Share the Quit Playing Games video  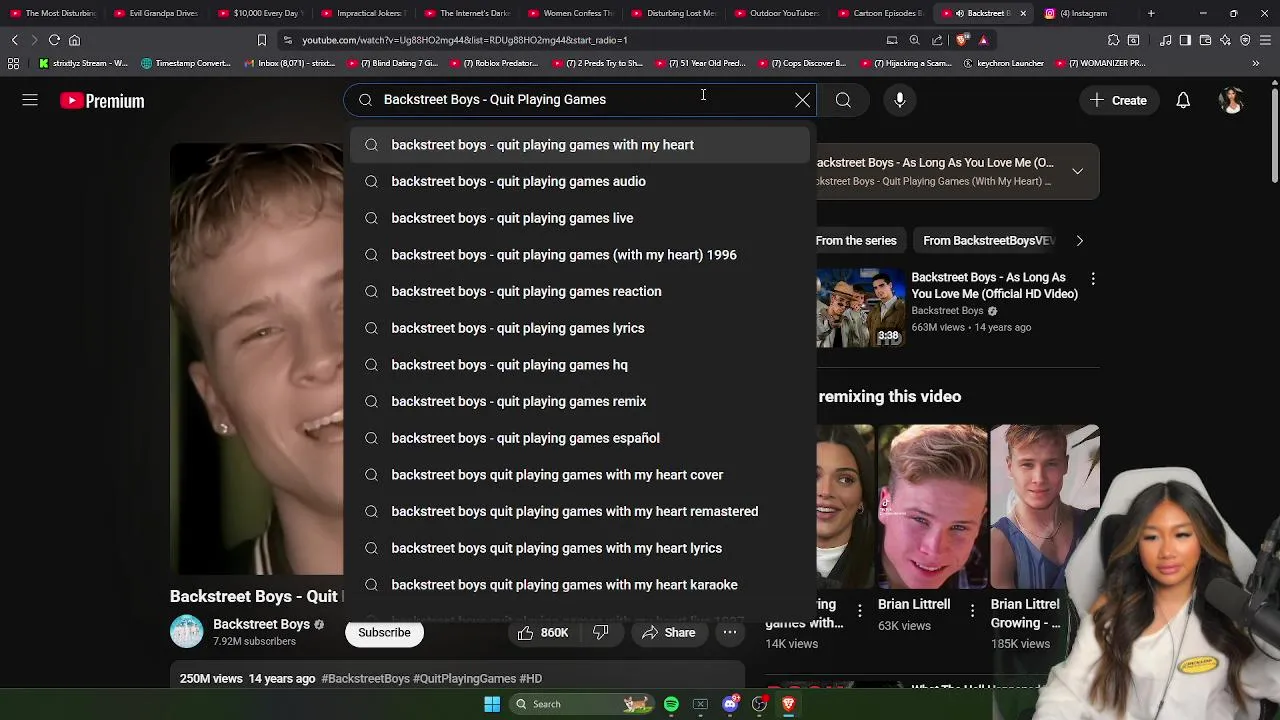(668, 633)
